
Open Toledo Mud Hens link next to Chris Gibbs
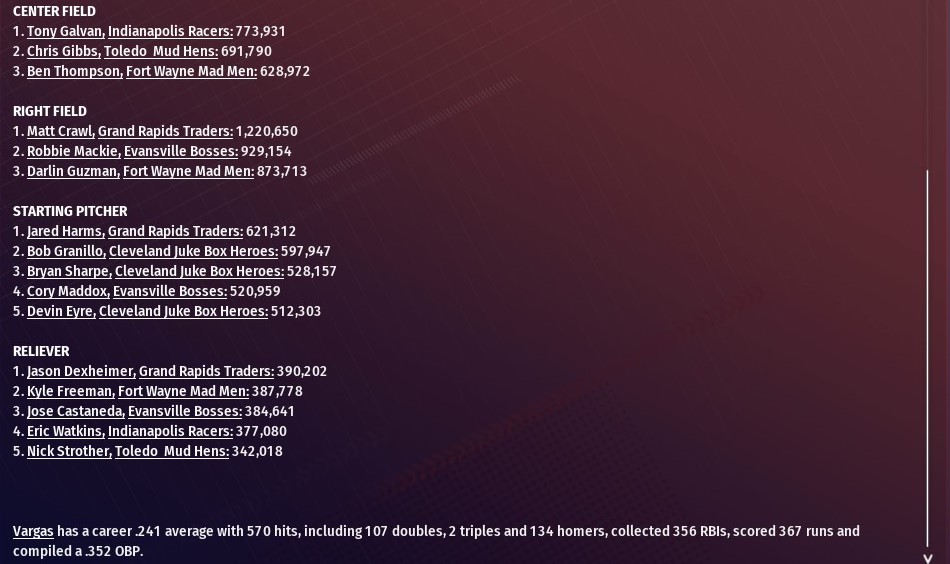pos(161,51)
